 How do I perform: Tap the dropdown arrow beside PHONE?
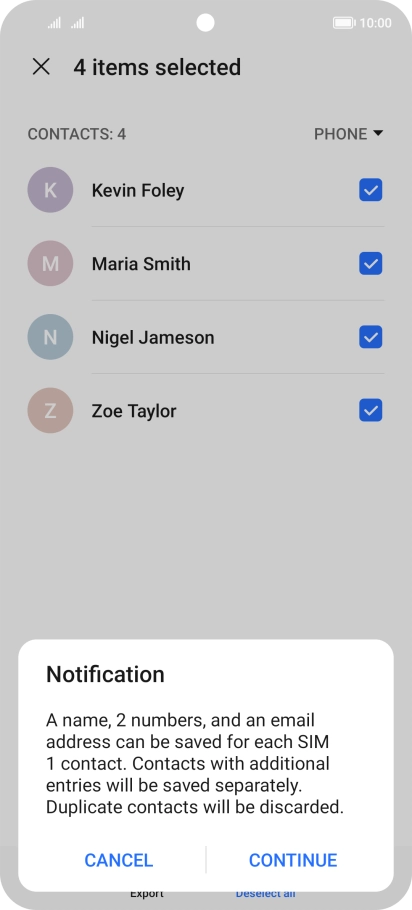[378, 133]
